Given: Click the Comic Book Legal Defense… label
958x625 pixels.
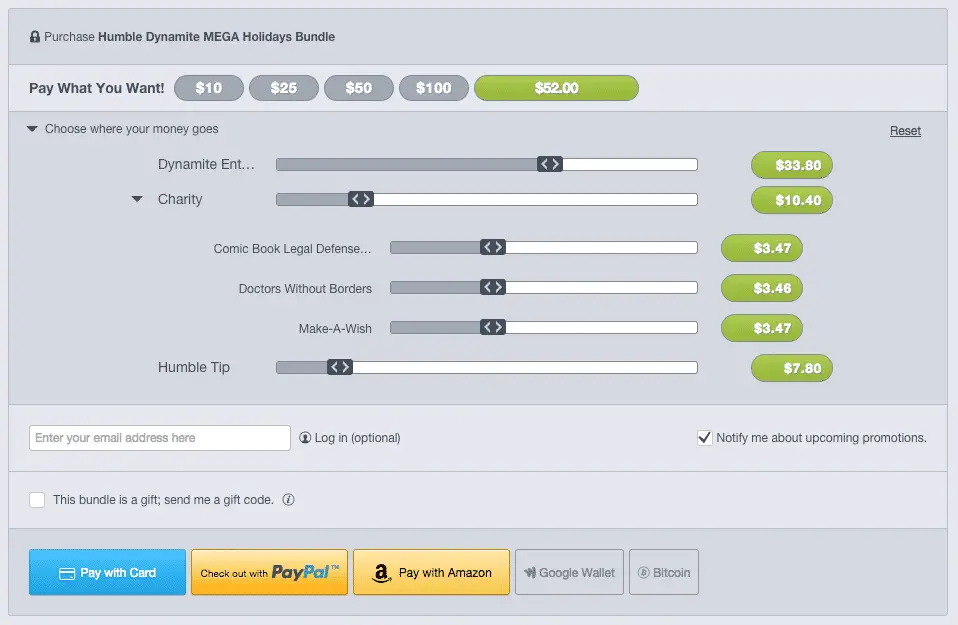Looking at the screenshot, I should coord(292,249).
